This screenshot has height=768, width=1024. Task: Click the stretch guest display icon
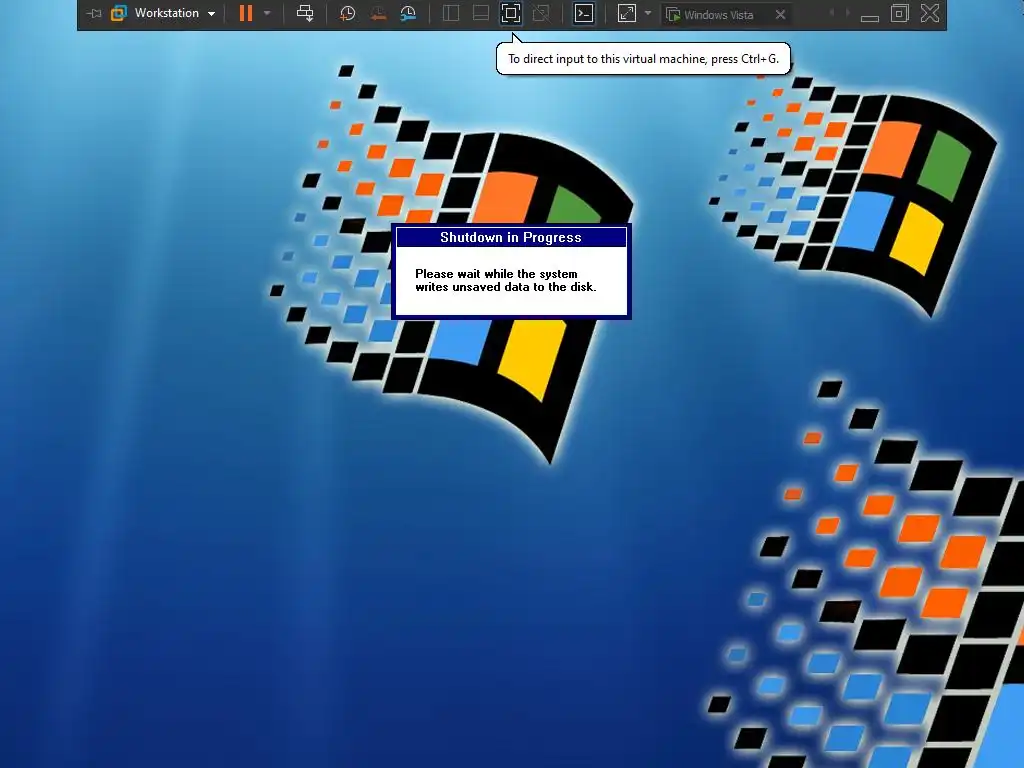[626, 13]
